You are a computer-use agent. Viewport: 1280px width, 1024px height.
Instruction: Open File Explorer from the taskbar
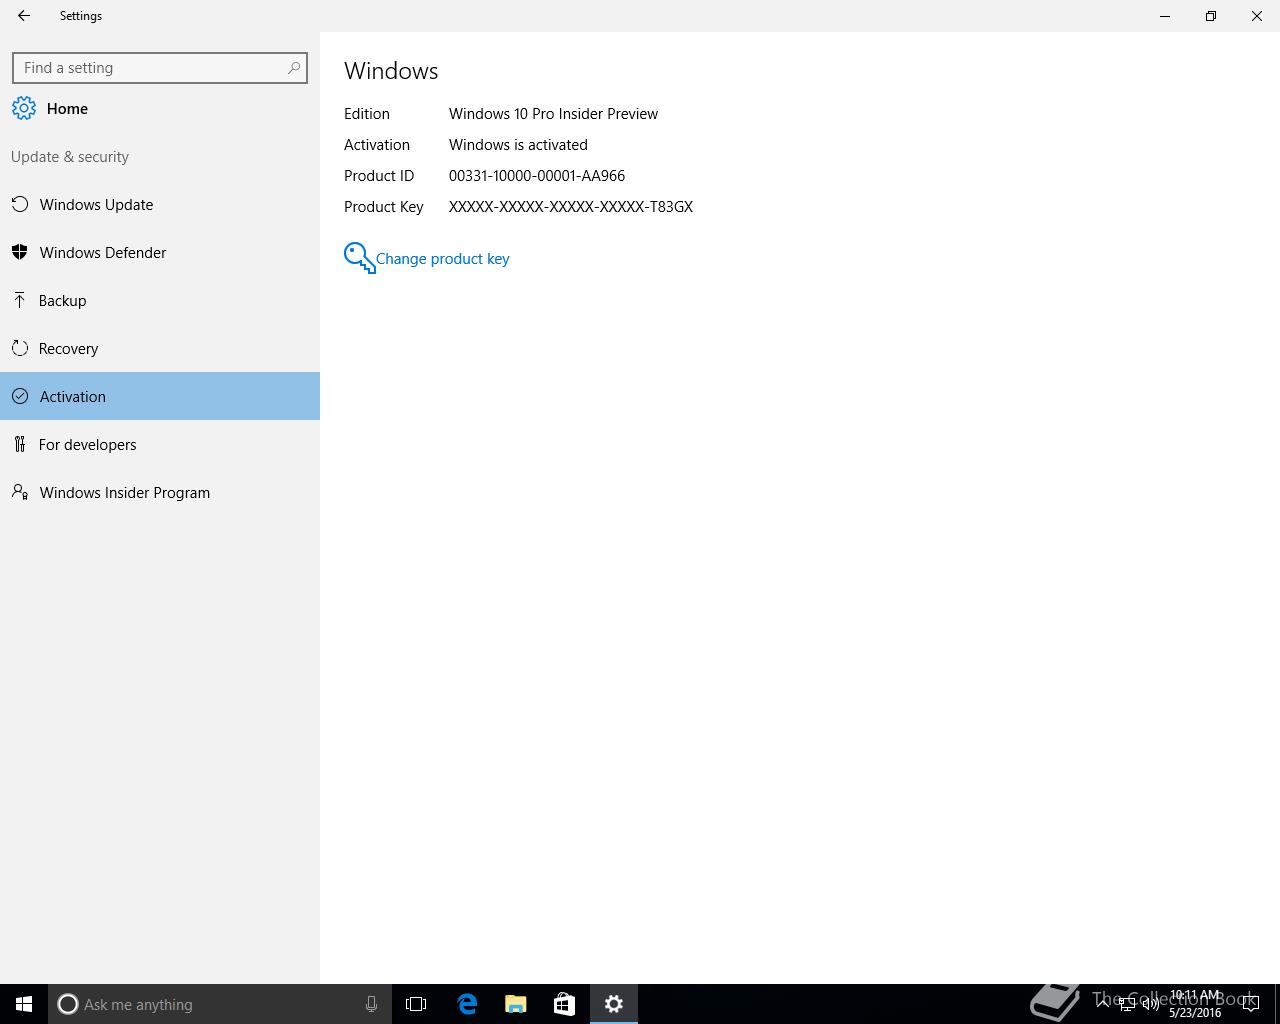tap(516, 1004)
